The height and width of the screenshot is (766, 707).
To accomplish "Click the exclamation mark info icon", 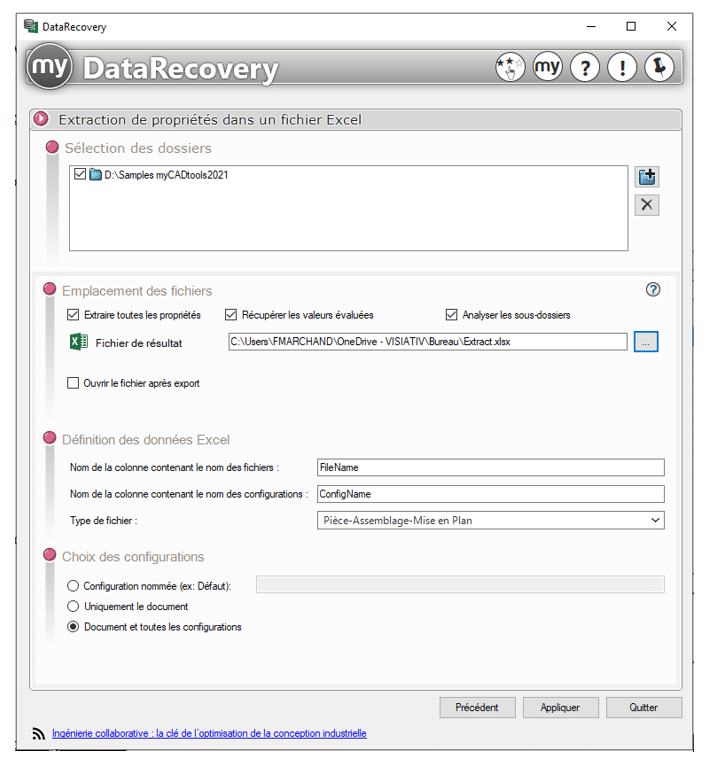I will [x=621, y=67].
